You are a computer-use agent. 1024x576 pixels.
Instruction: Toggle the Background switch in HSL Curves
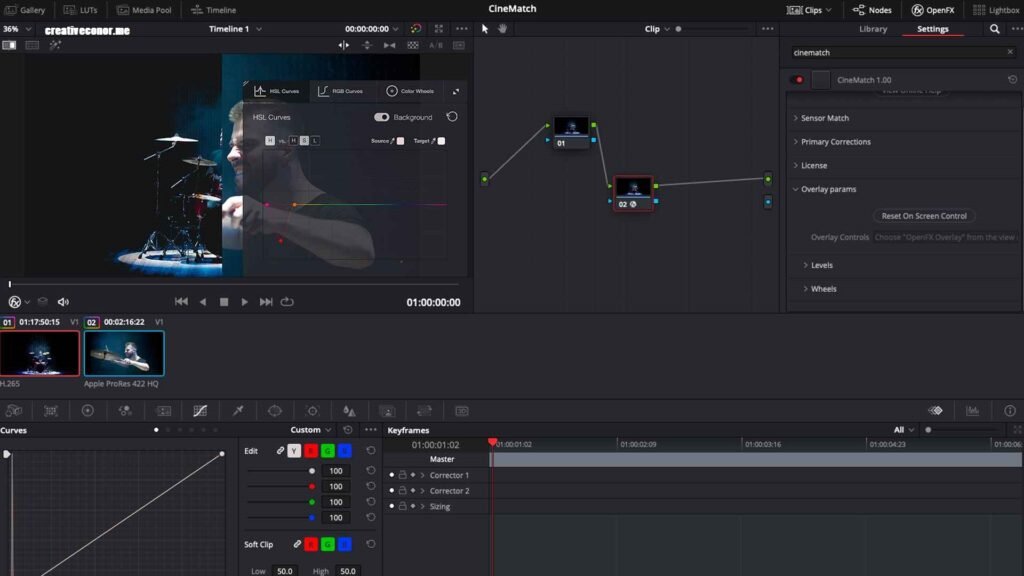pyautogui.click(x=381, y=117)
